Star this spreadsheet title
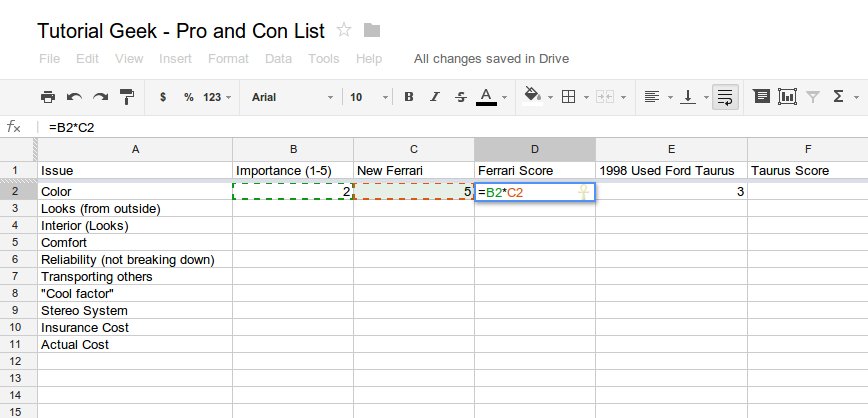868x418 pixels. (x=344, y=30)
